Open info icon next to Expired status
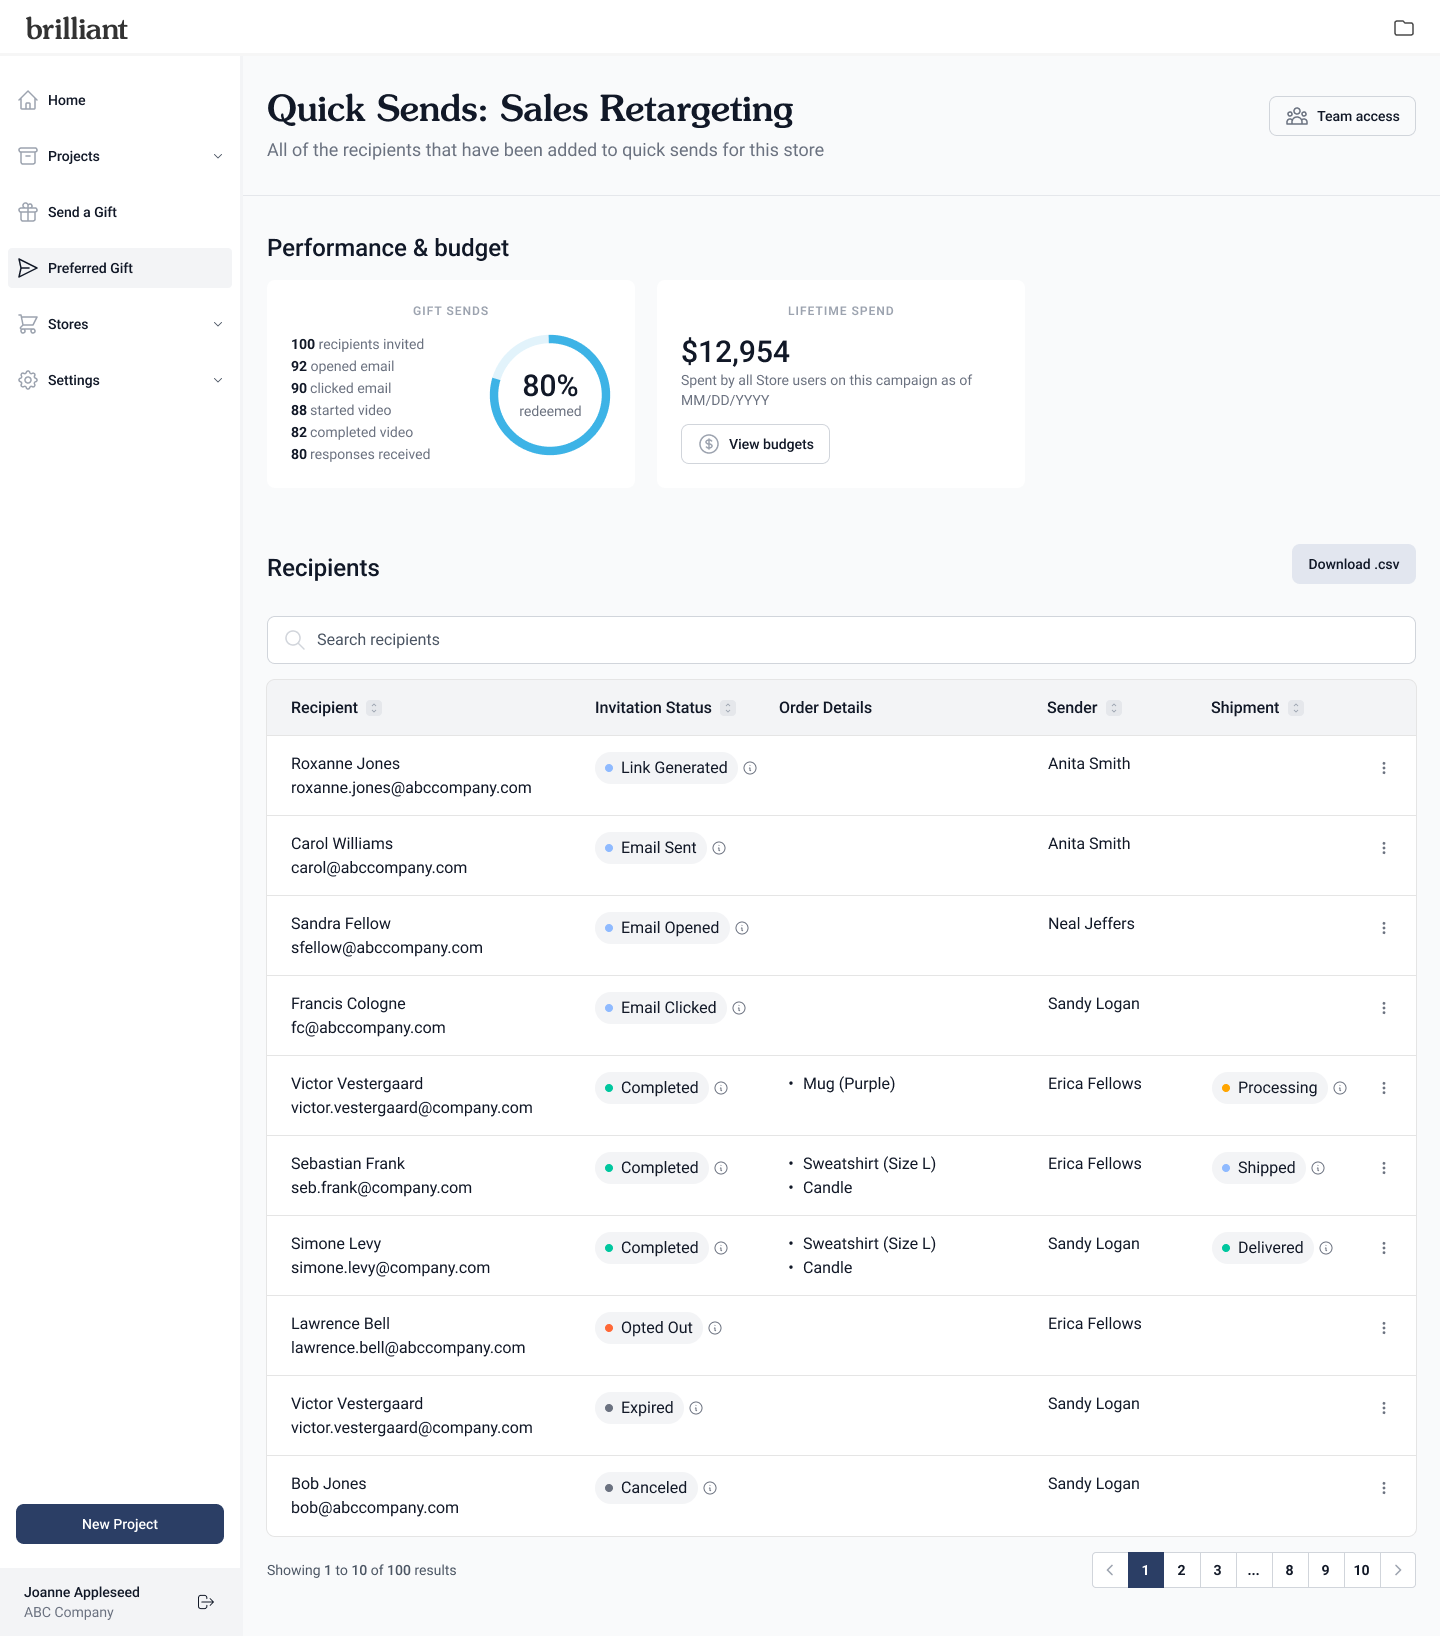The height and width of the screenshot is (1636, 1440). [x=696, y=1408]
